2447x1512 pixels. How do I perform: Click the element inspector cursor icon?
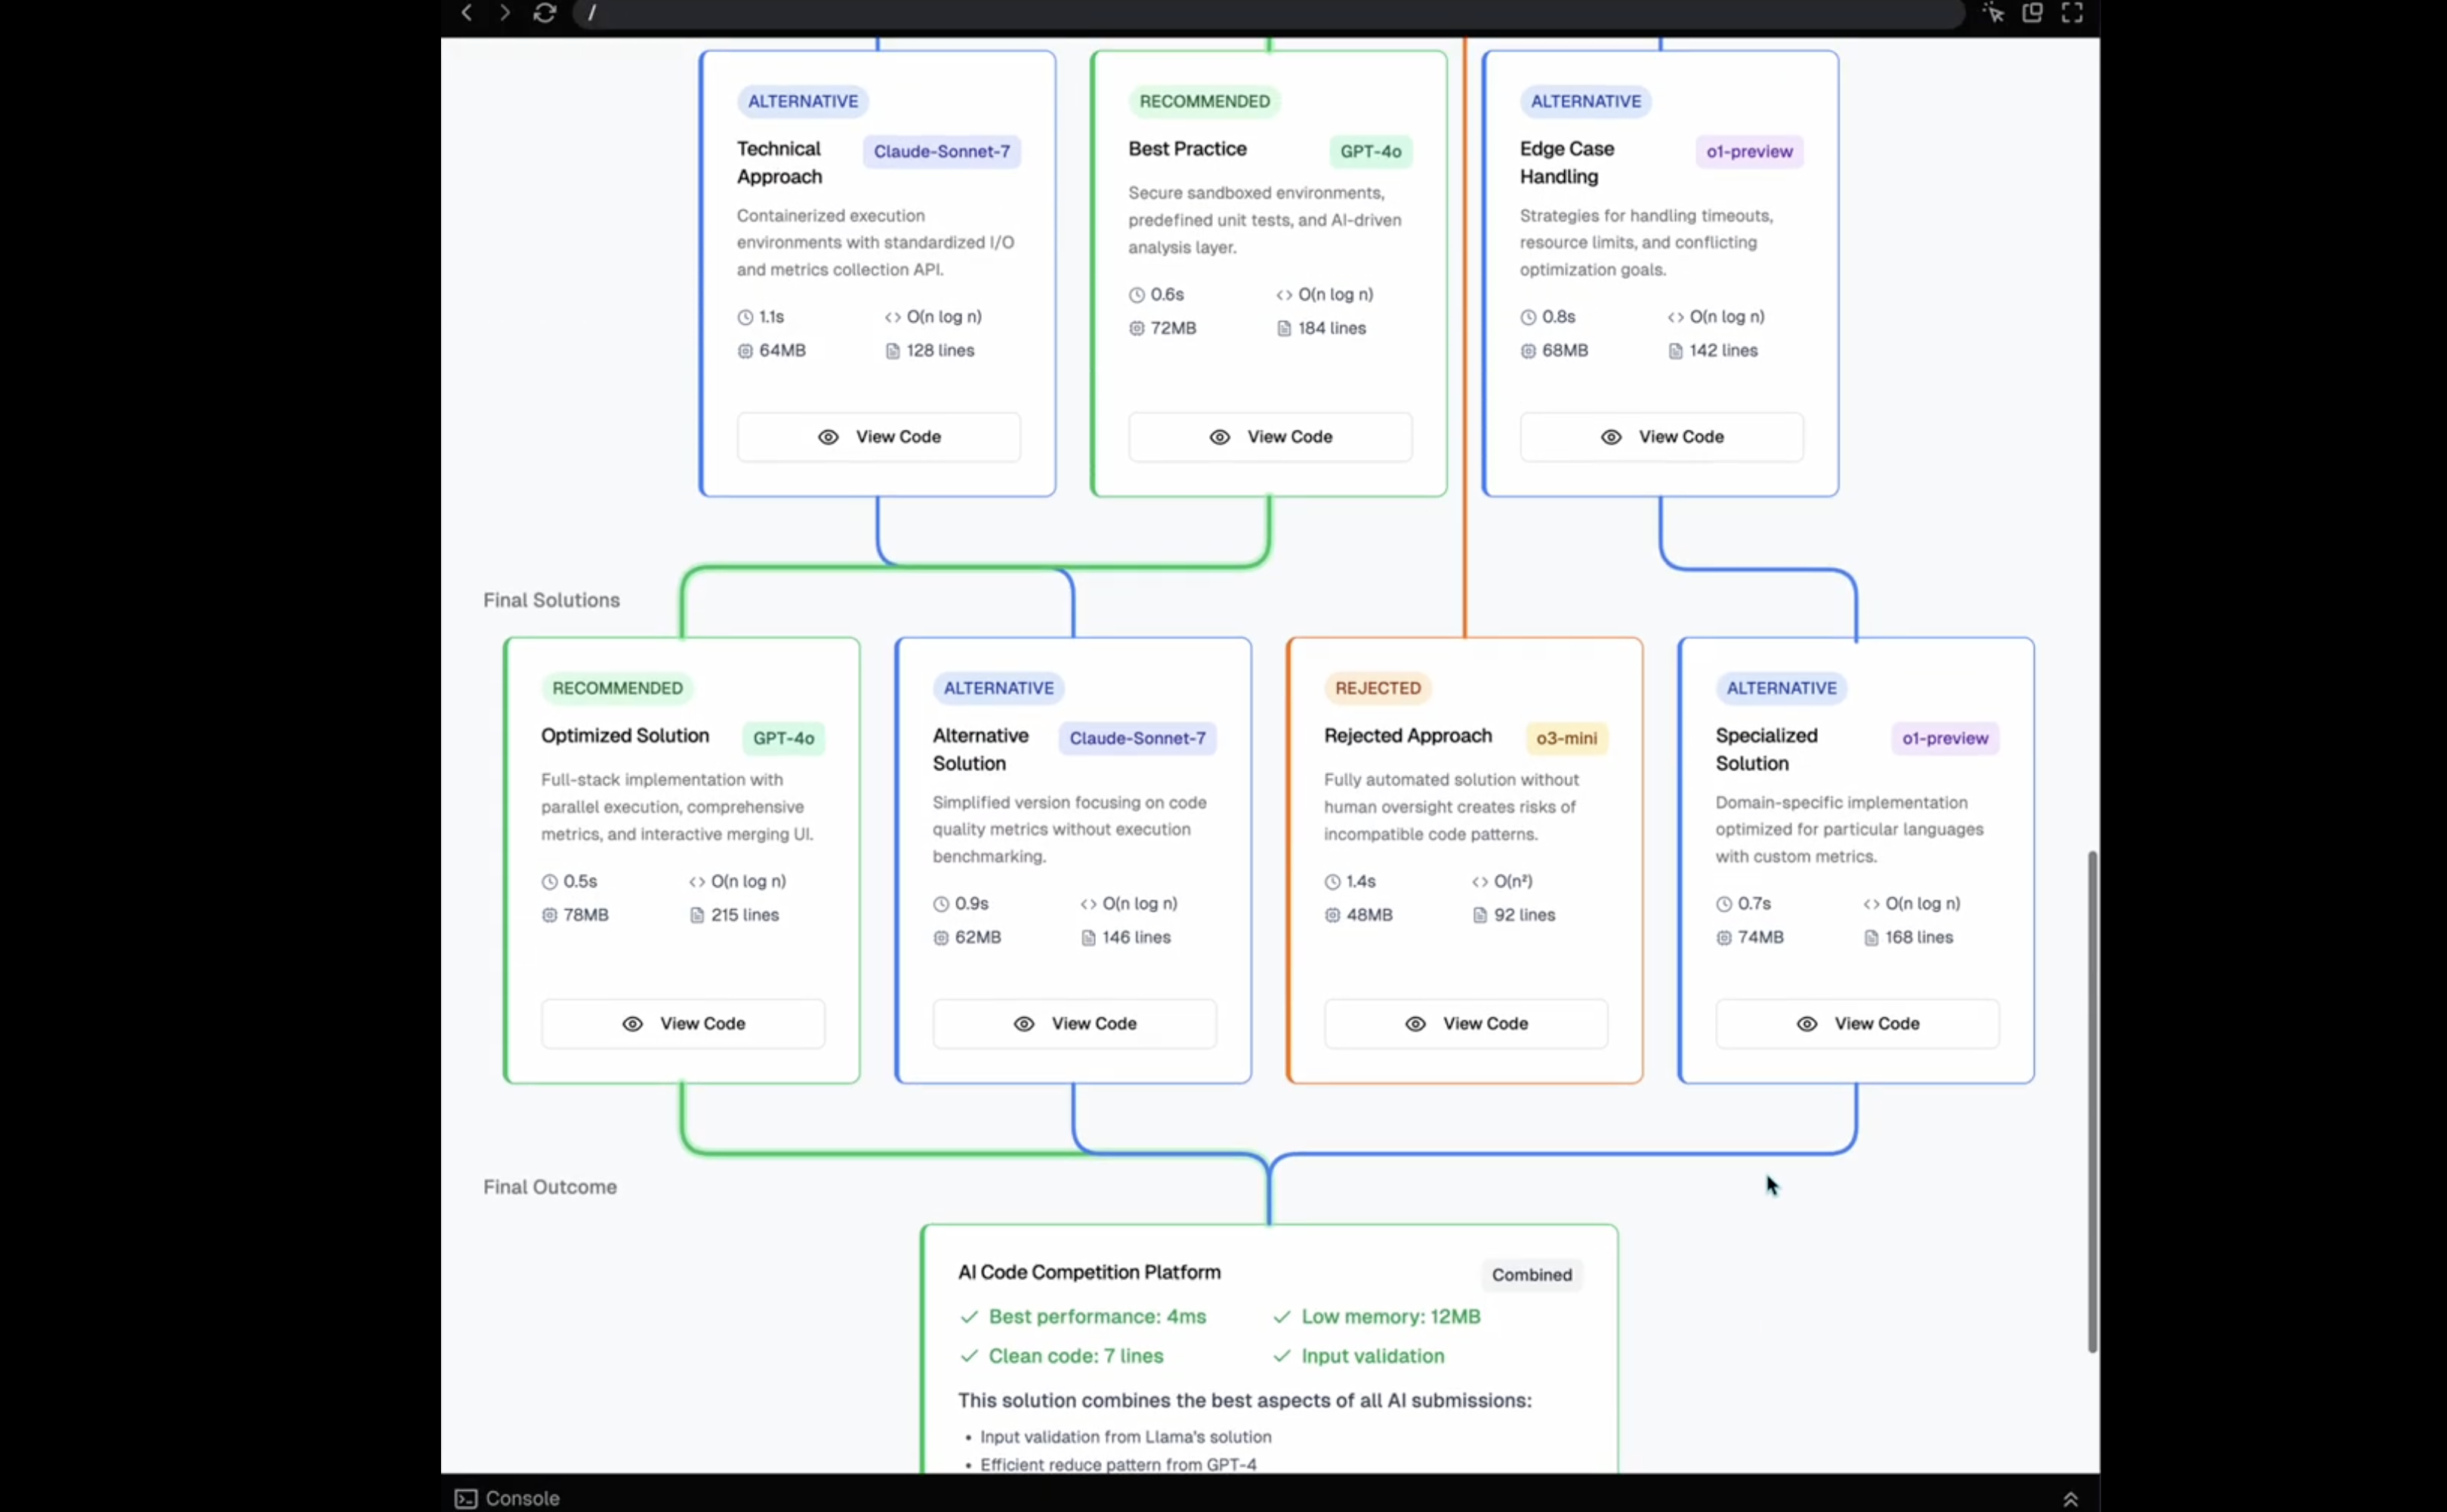click(x=1993, y=13)
